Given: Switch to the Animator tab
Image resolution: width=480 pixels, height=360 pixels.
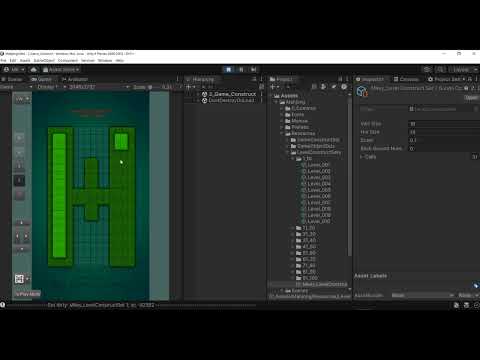Looking at the screenshot, I should tap(75, 79).
